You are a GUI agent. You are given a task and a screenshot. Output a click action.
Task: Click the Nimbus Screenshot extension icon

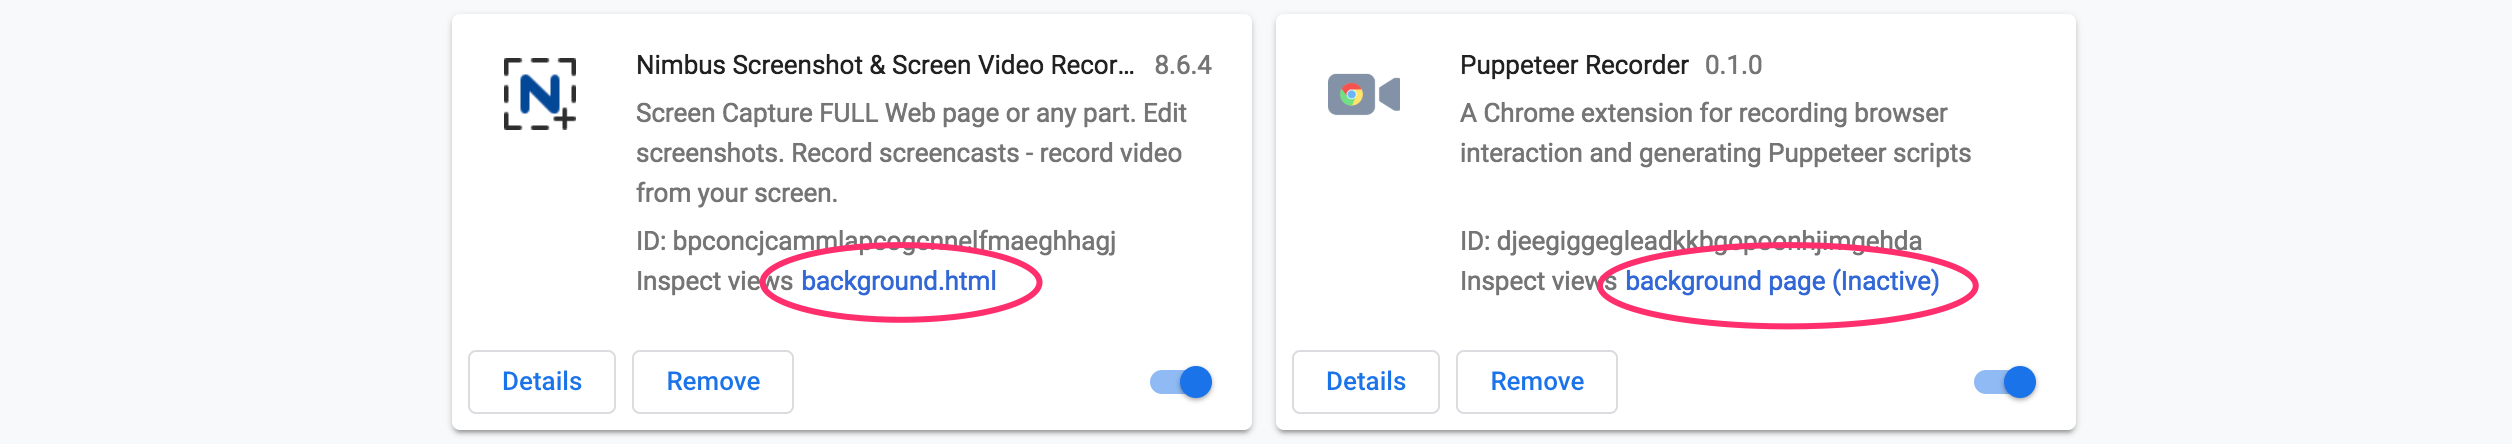pos(540,94)
